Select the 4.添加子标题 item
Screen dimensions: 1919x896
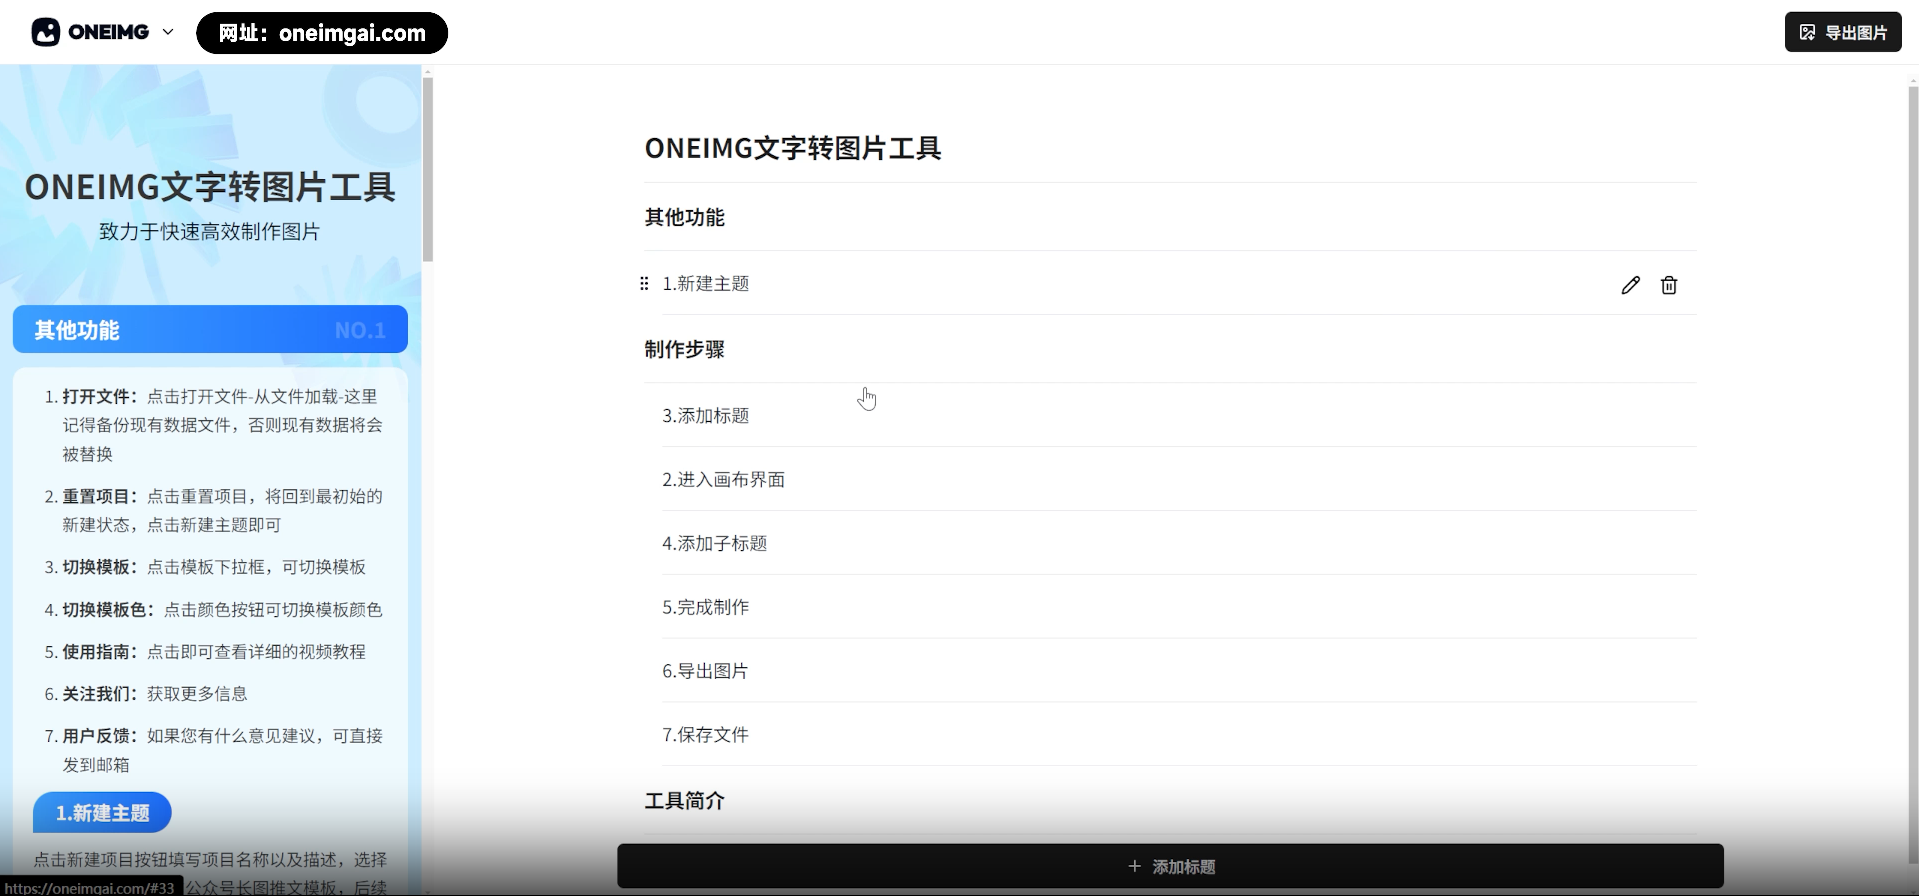1178,543
